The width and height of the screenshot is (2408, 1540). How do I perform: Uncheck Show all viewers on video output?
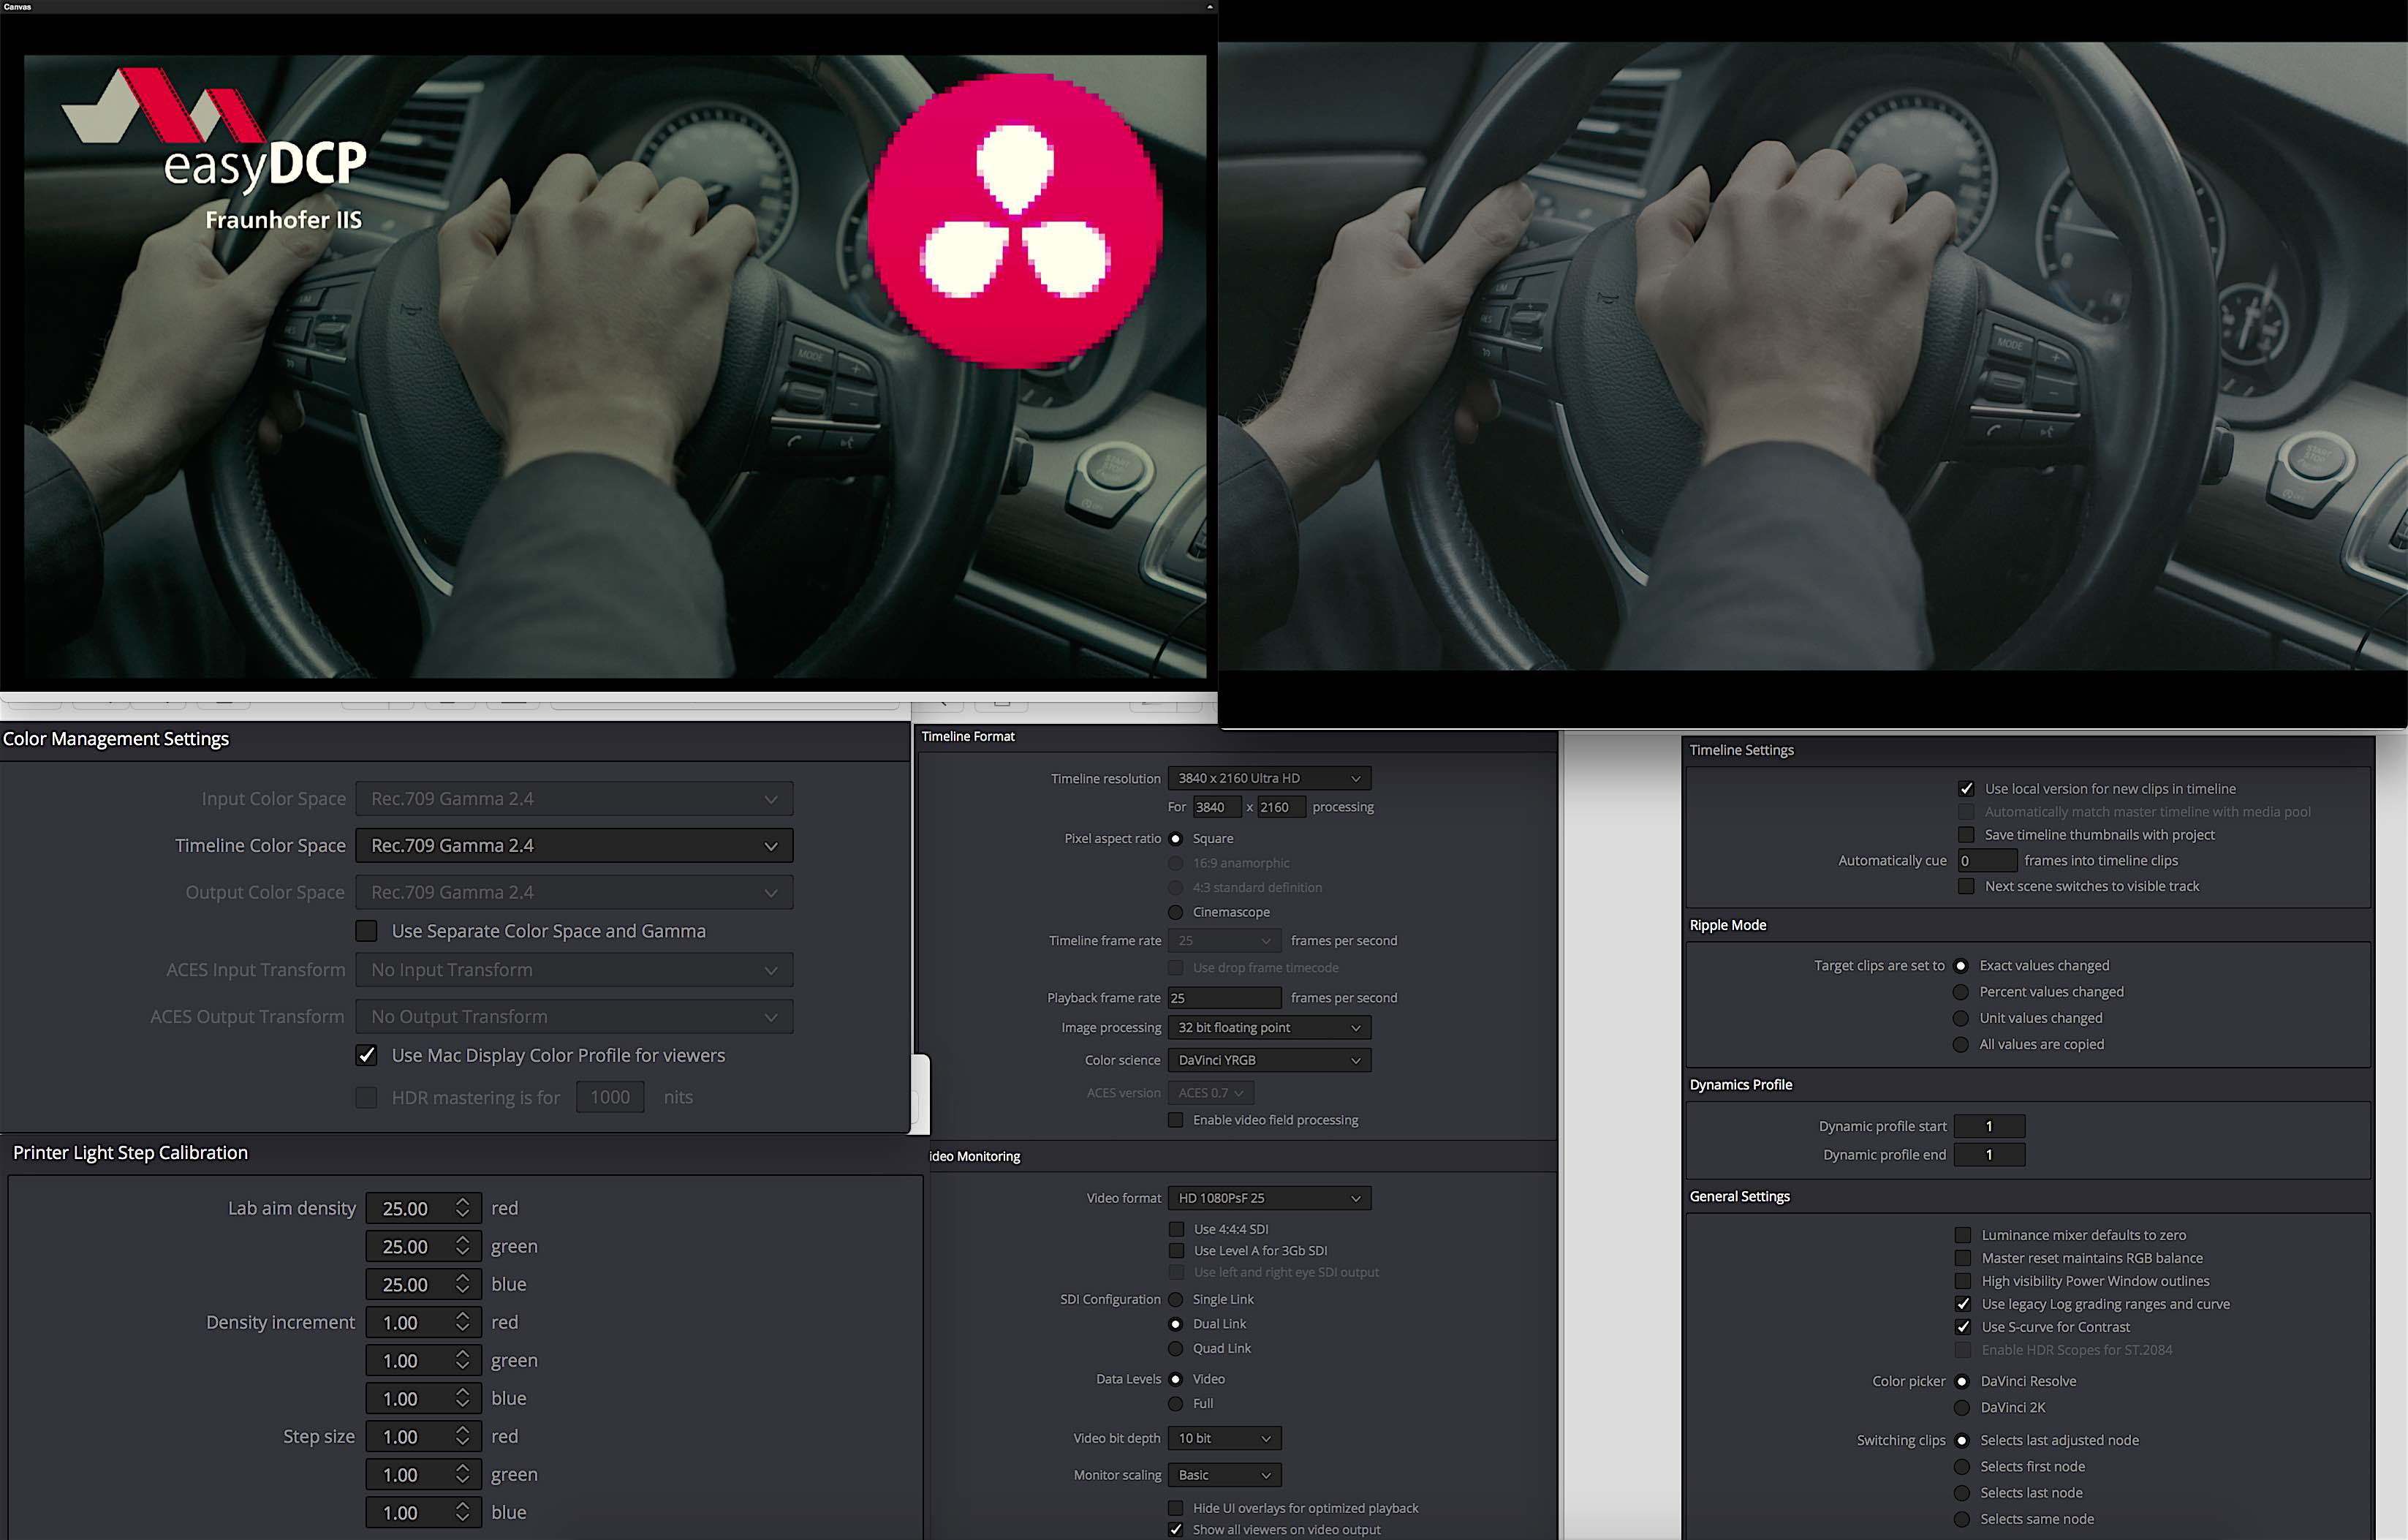(x=1176, y=1530)
